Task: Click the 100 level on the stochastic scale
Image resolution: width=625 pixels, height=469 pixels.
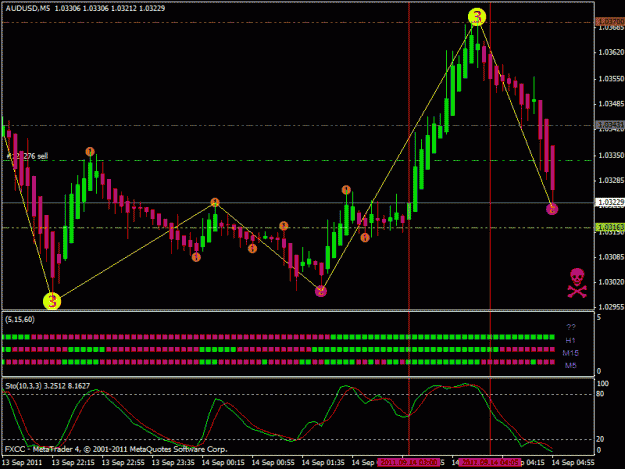Action: (603, 383)
